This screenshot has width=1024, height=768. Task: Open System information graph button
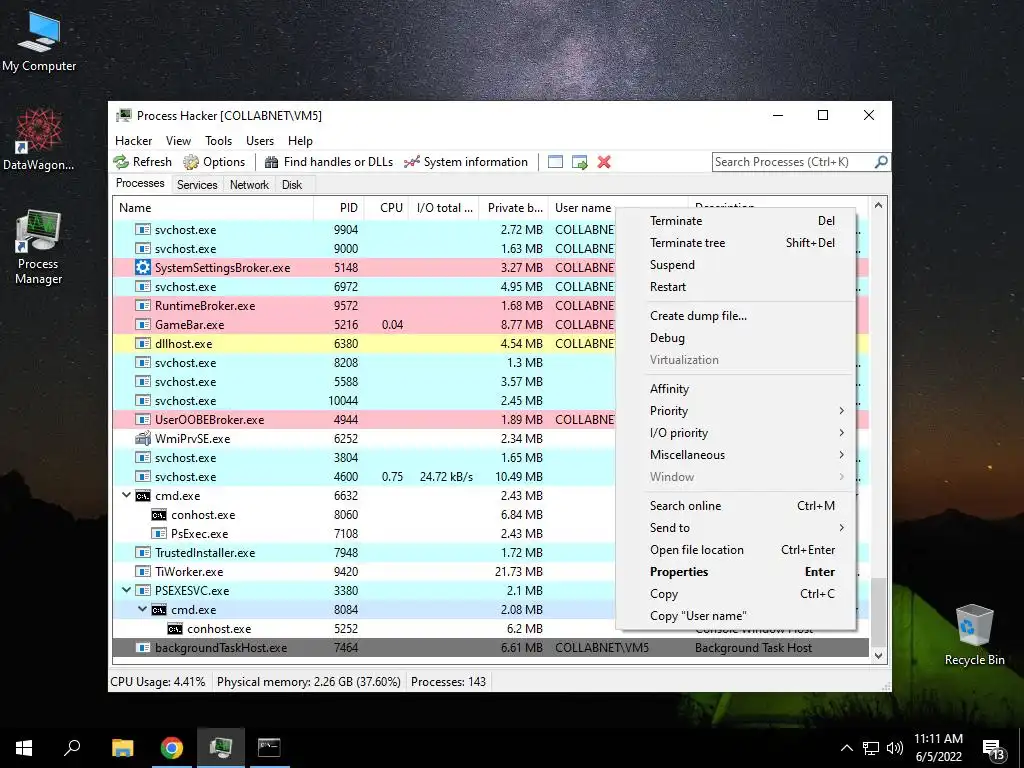[x=466, y=162]
